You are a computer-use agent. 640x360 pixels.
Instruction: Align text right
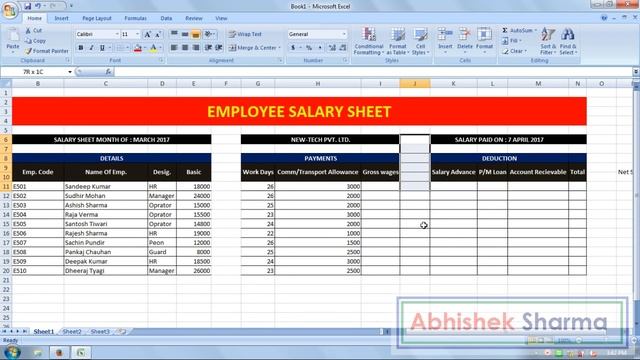click(196, 48)
